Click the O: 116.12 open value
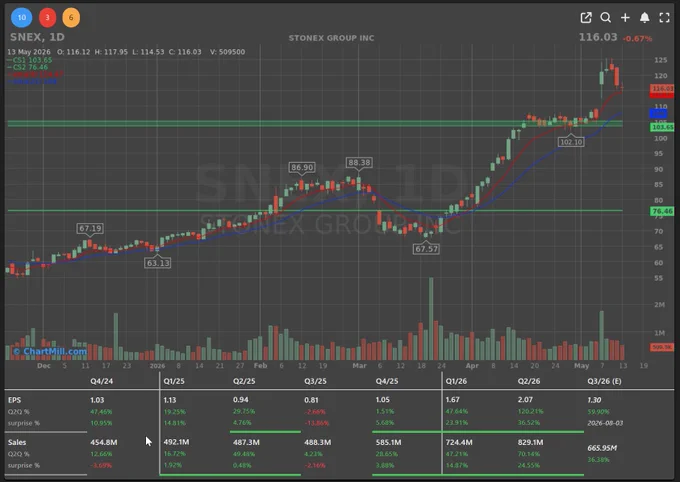Viewport: 680px width, 482px height. [x=74, y=52]
